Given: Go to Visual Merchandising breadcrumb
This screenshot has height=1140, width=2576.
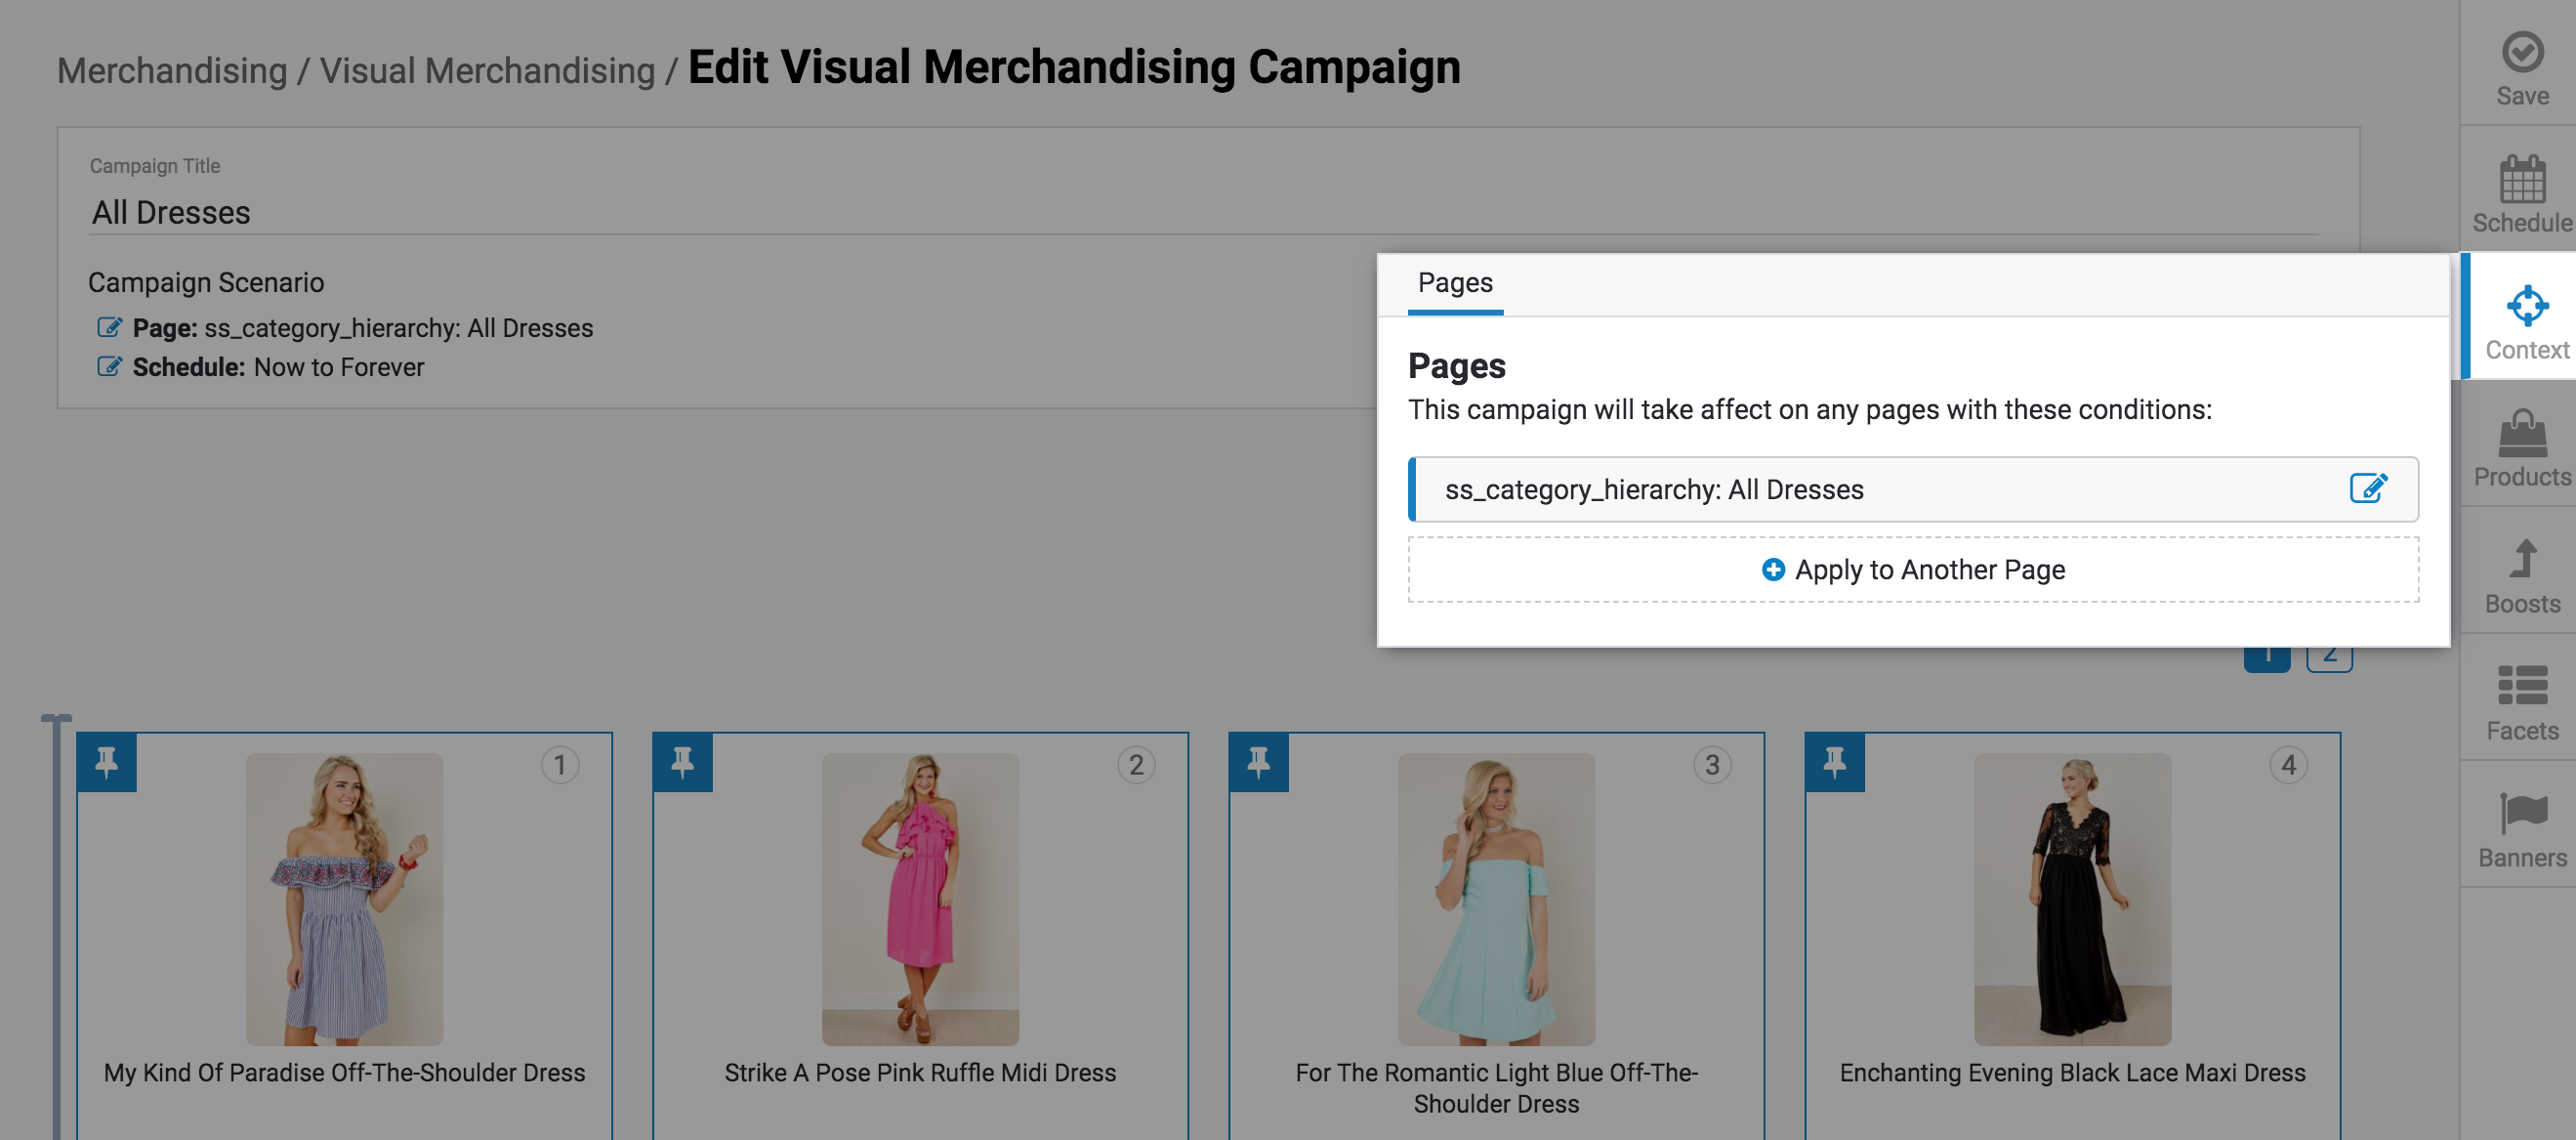Looking at the screenshot, I should coord(487,71).
